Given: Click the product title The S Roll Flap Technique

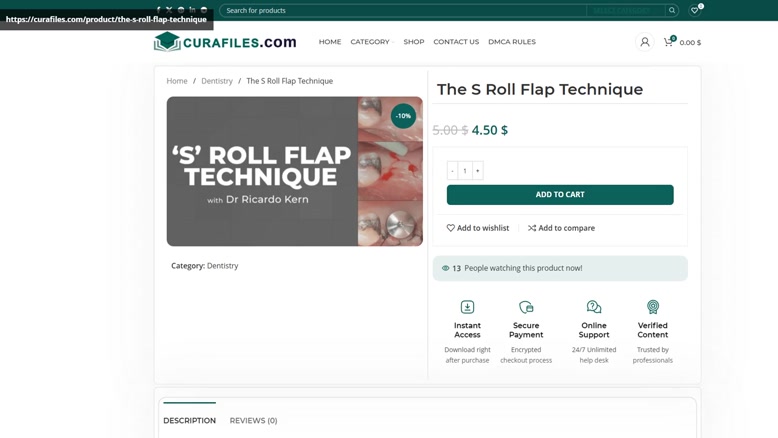Looking at the screenshot, I should point(540,89).
